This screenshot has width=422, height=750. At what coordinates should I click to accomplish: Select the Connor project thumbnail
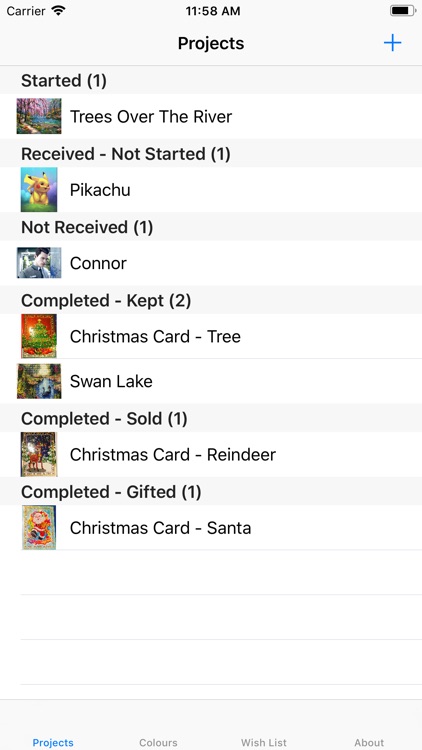coord(39,263)
